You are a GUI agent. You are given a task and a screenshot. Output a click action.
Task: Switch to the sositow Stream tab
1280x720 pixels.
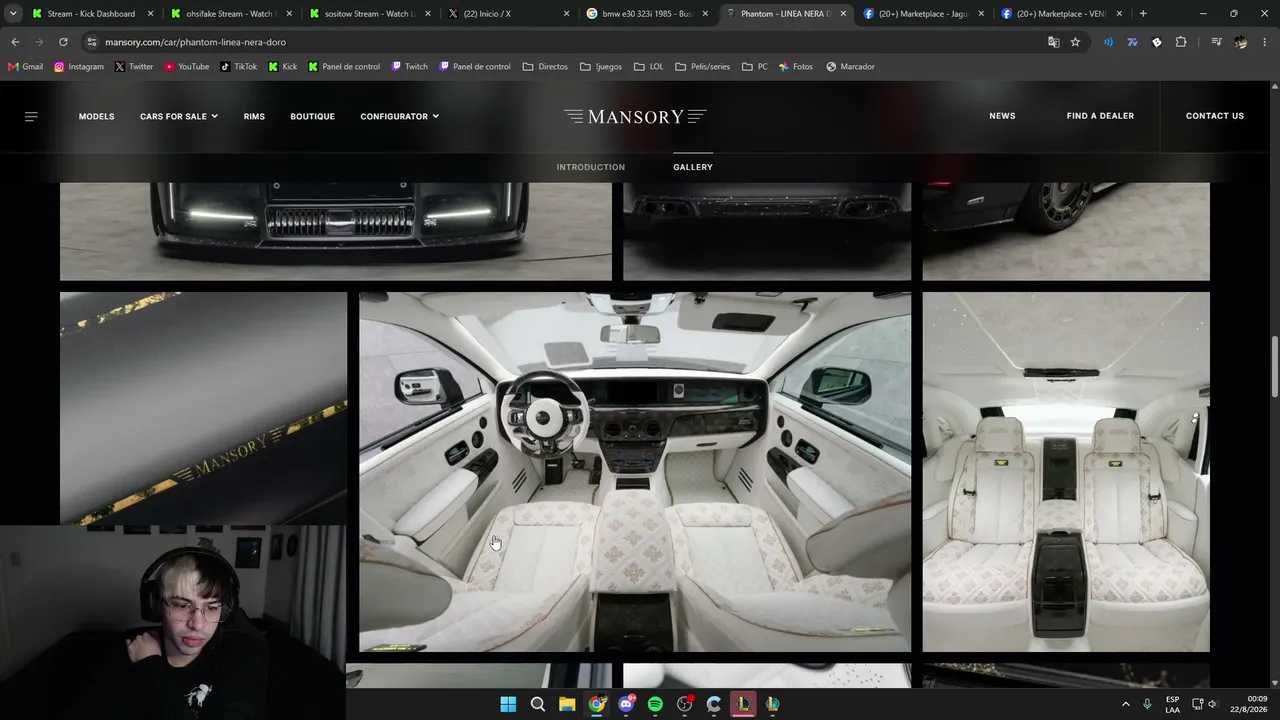point(368,14)
